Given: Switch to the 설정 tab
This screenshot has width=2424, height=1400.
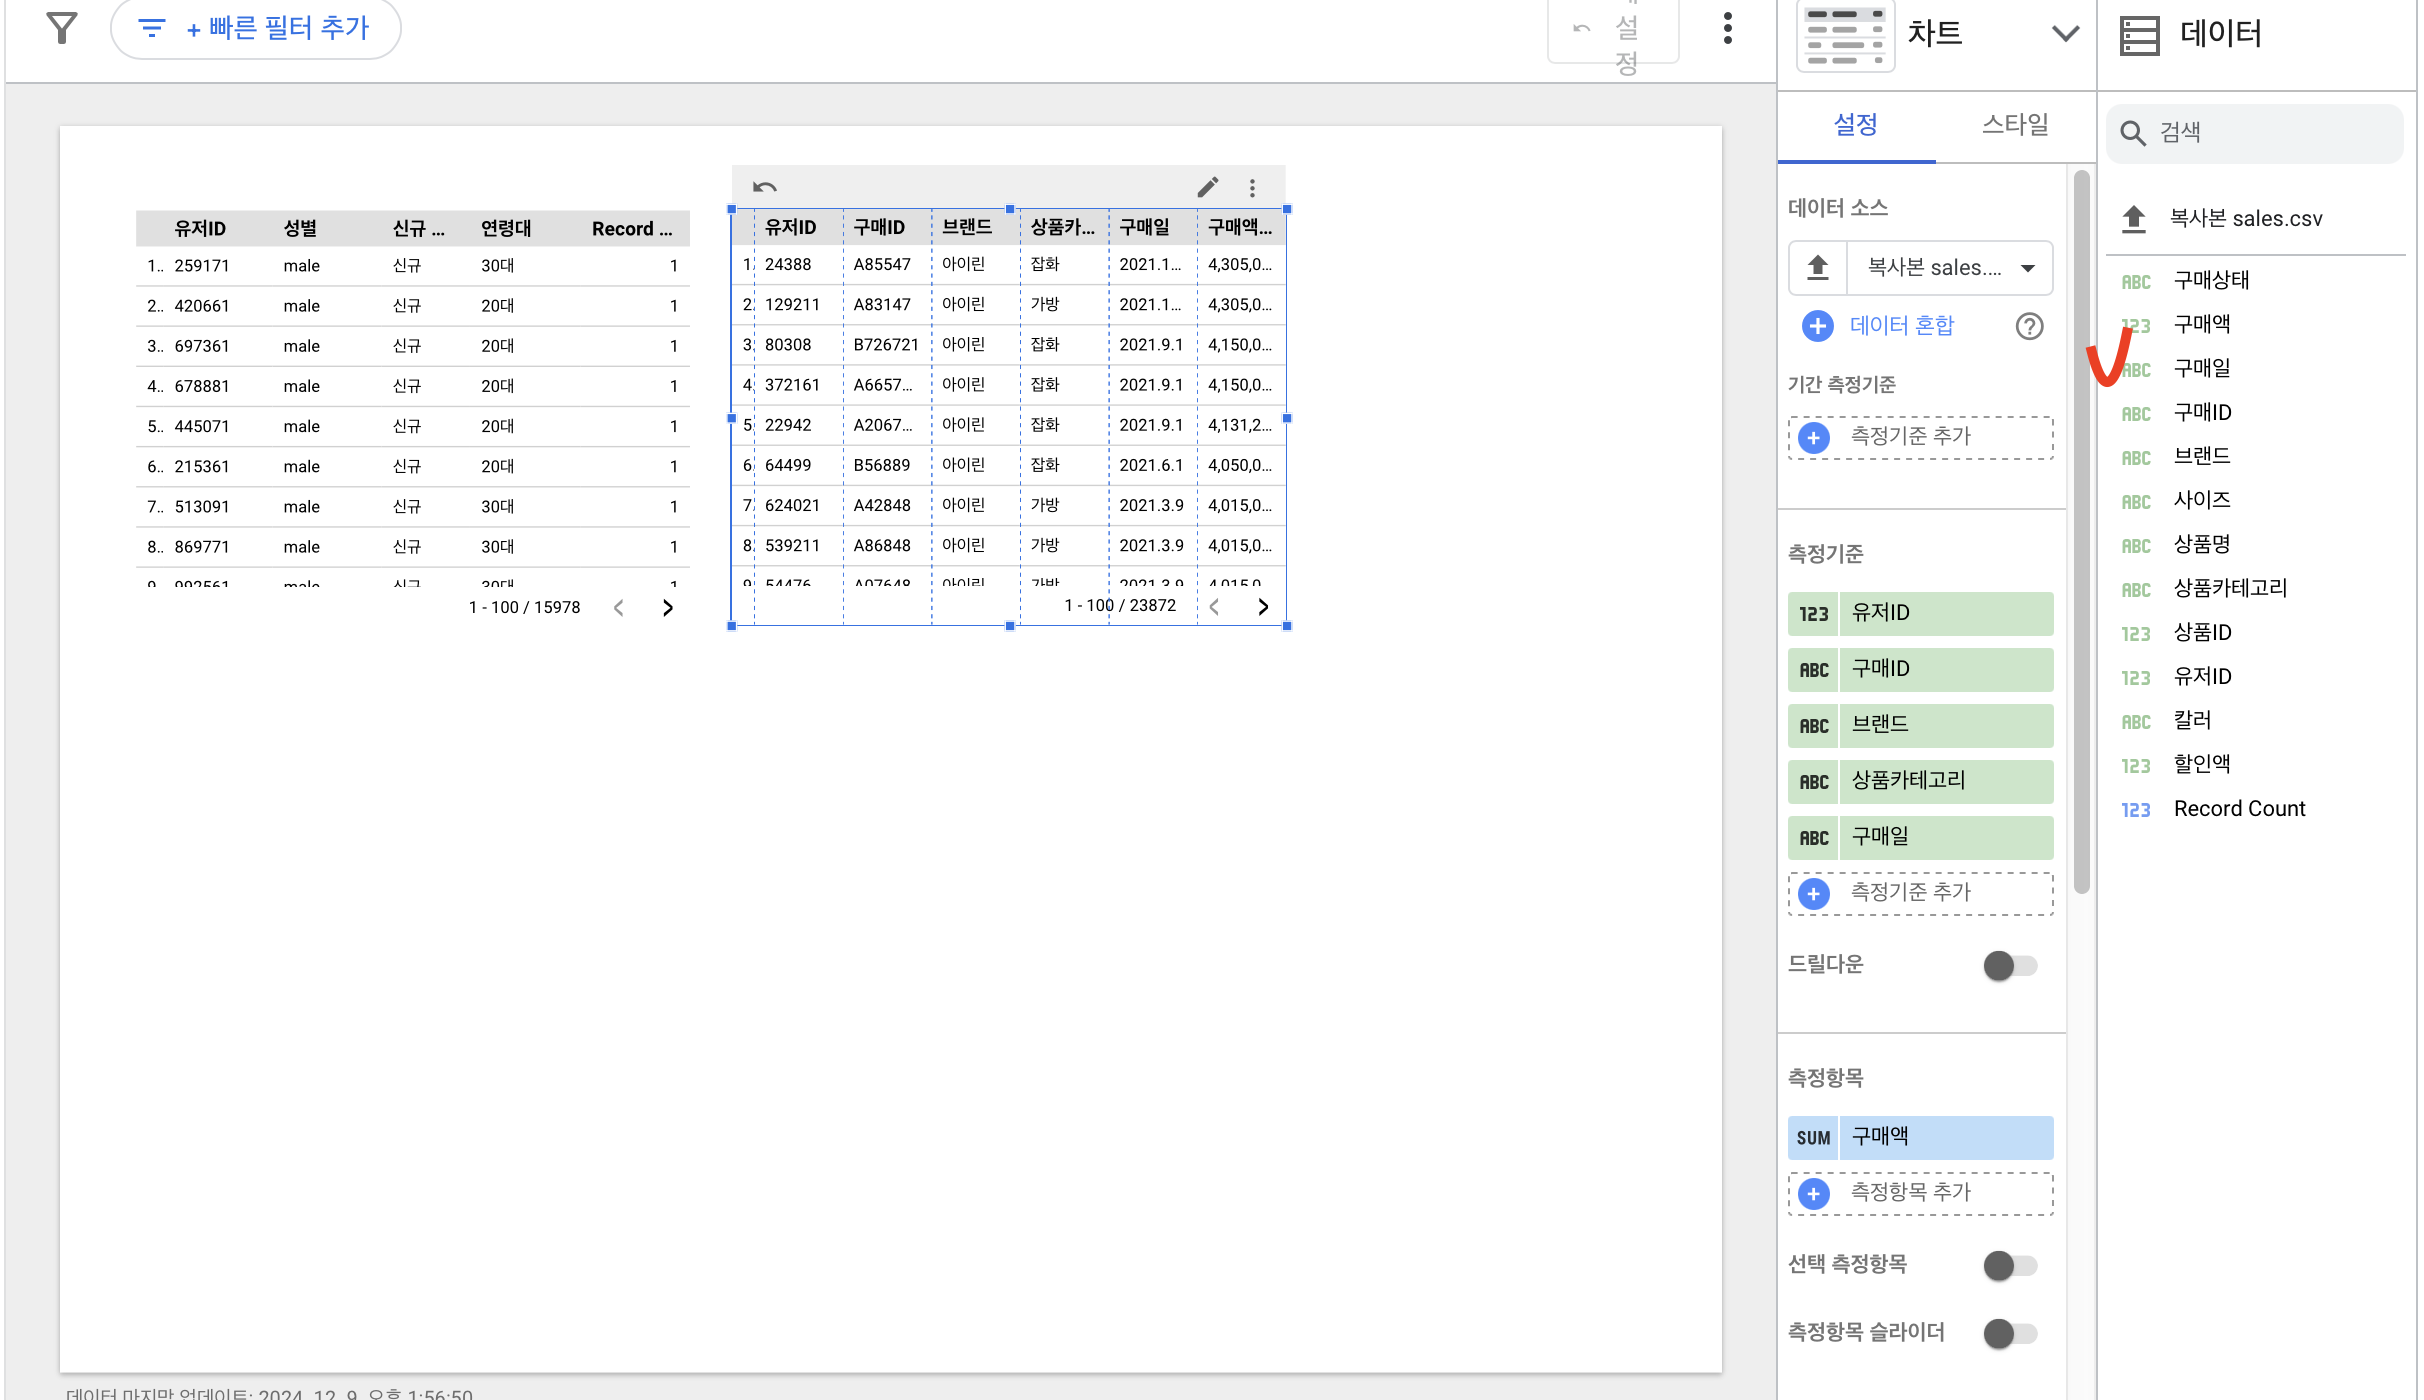Looking at the screenshot, I should 1856,125.
